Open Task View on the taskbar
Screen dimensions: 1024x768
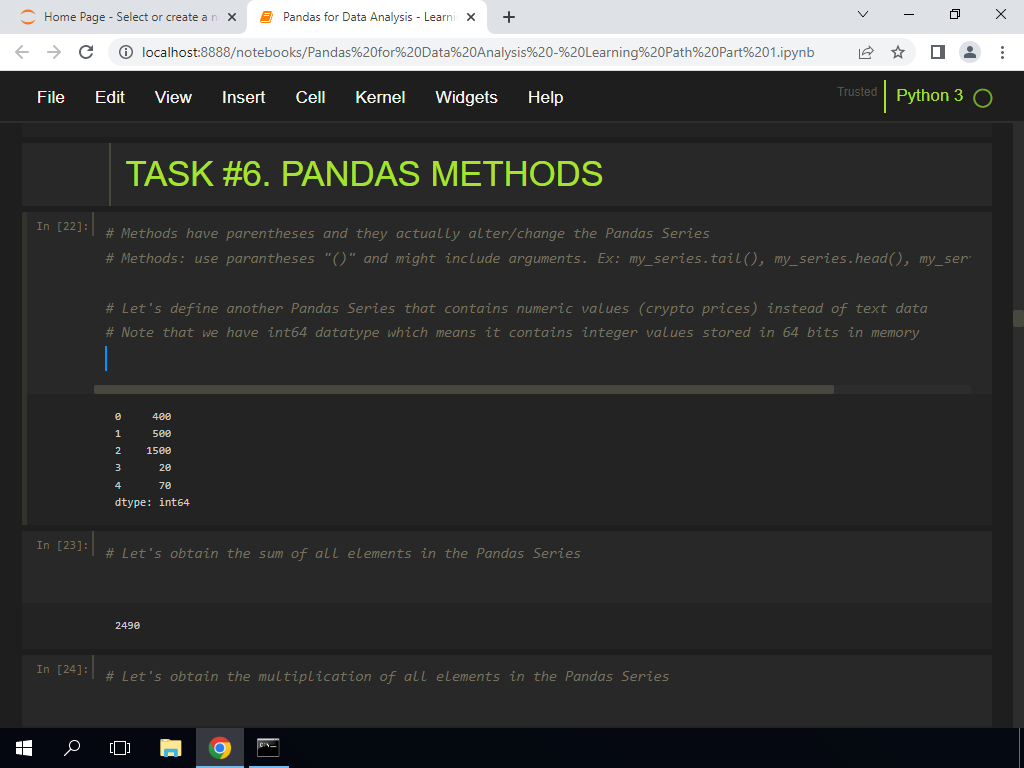(x=120, y=748)
